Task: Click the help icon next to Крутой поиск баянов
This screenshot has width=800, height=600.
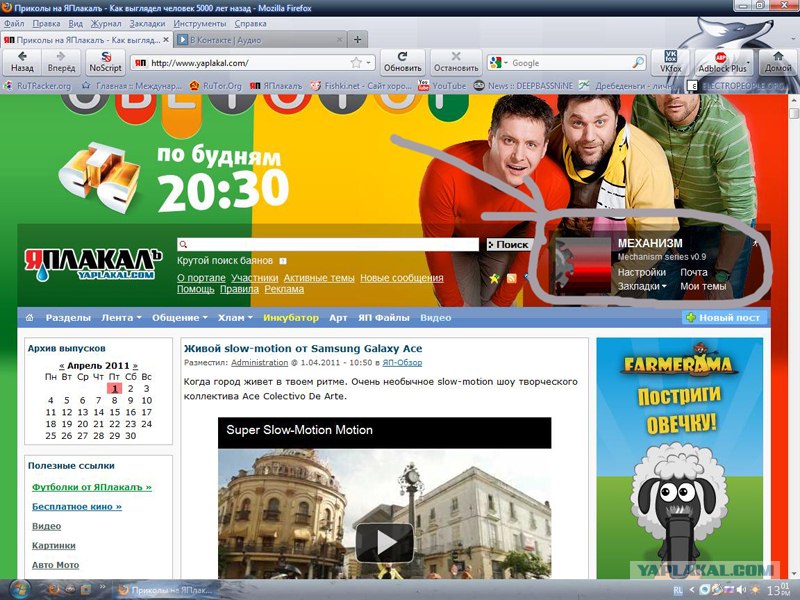Action: pyautogui.click(x=283, y=261)
